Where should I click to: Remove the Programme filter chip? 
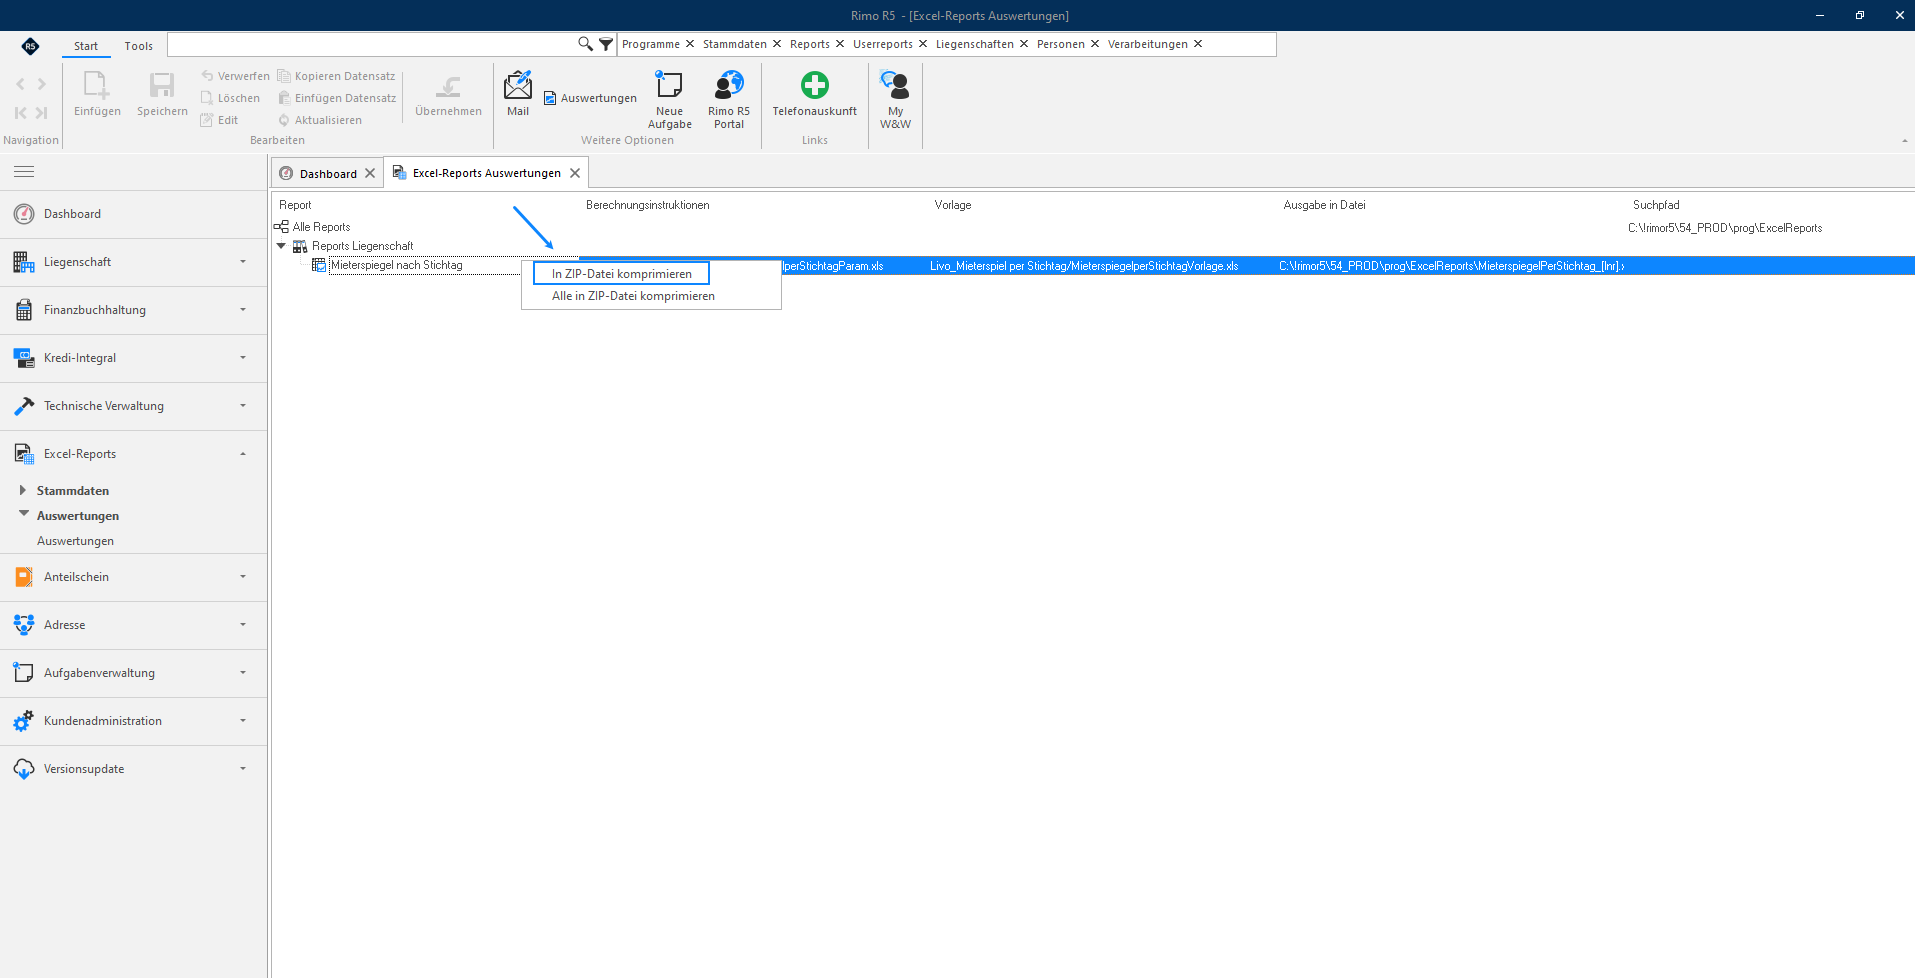(690, 44)
